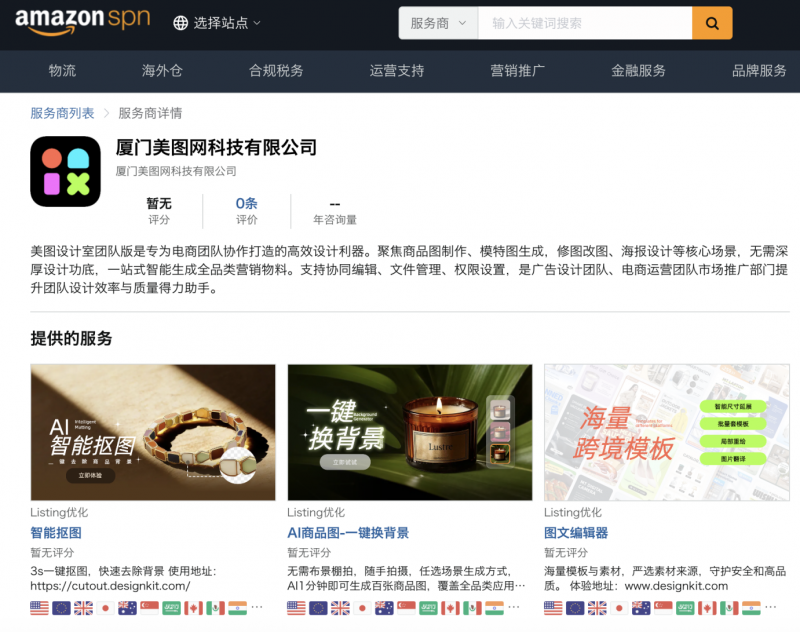Click the US flag under 智能抠图

pyautogui.click(x=39, y=608)
